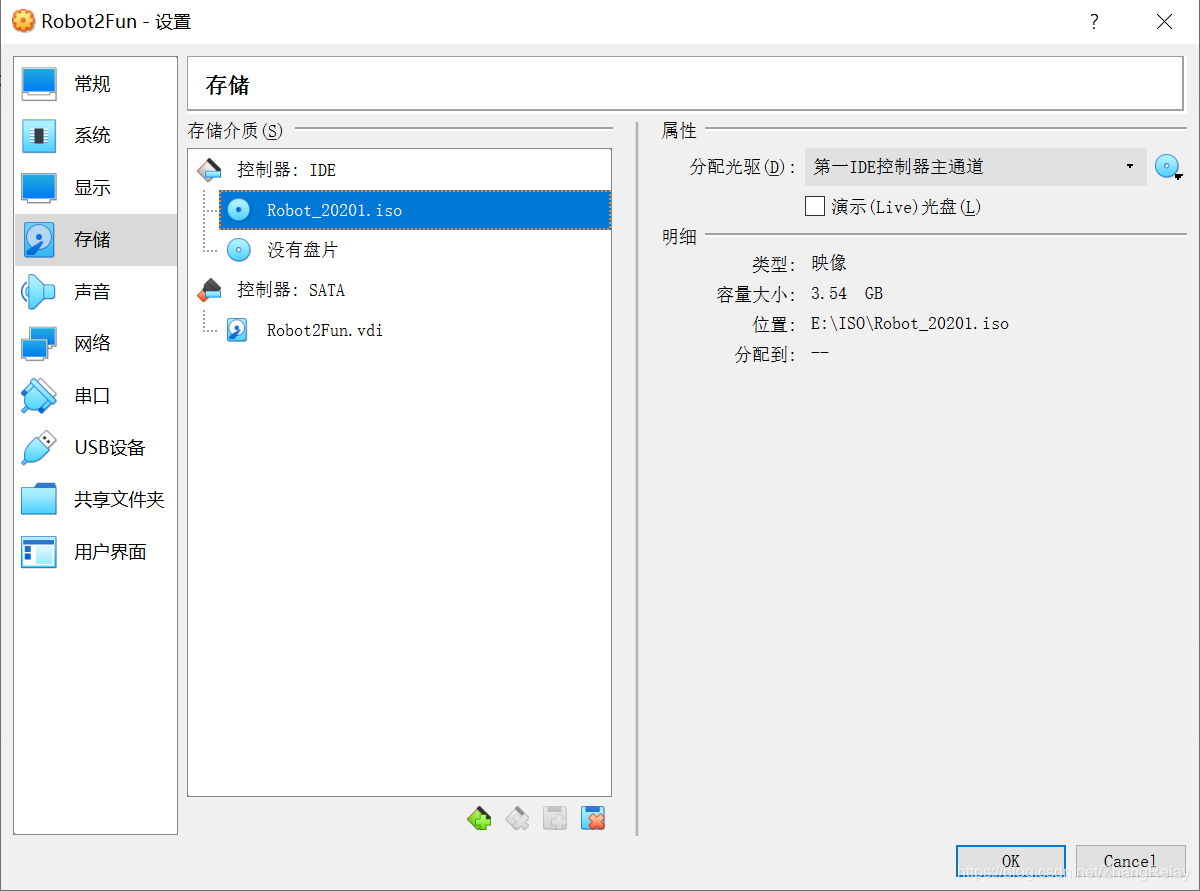Screen dimensions: 1200x891
Task: Switch to the USB设备 settings page
Action: click(x=96, y=447)
